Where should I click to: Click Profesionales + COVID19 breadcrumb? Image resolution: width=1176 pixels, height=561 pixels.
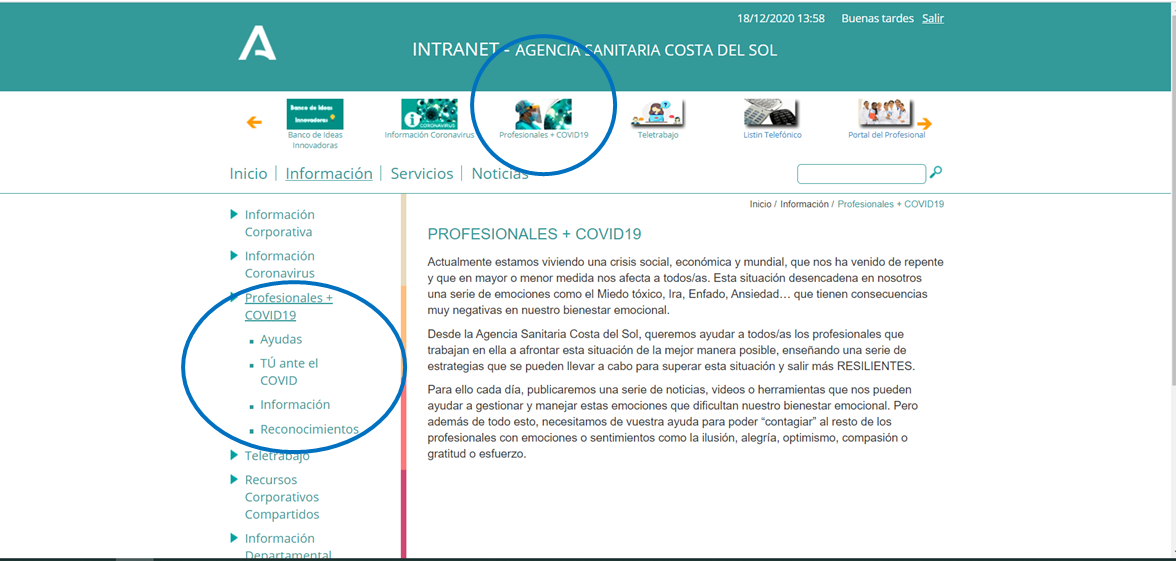891,204
